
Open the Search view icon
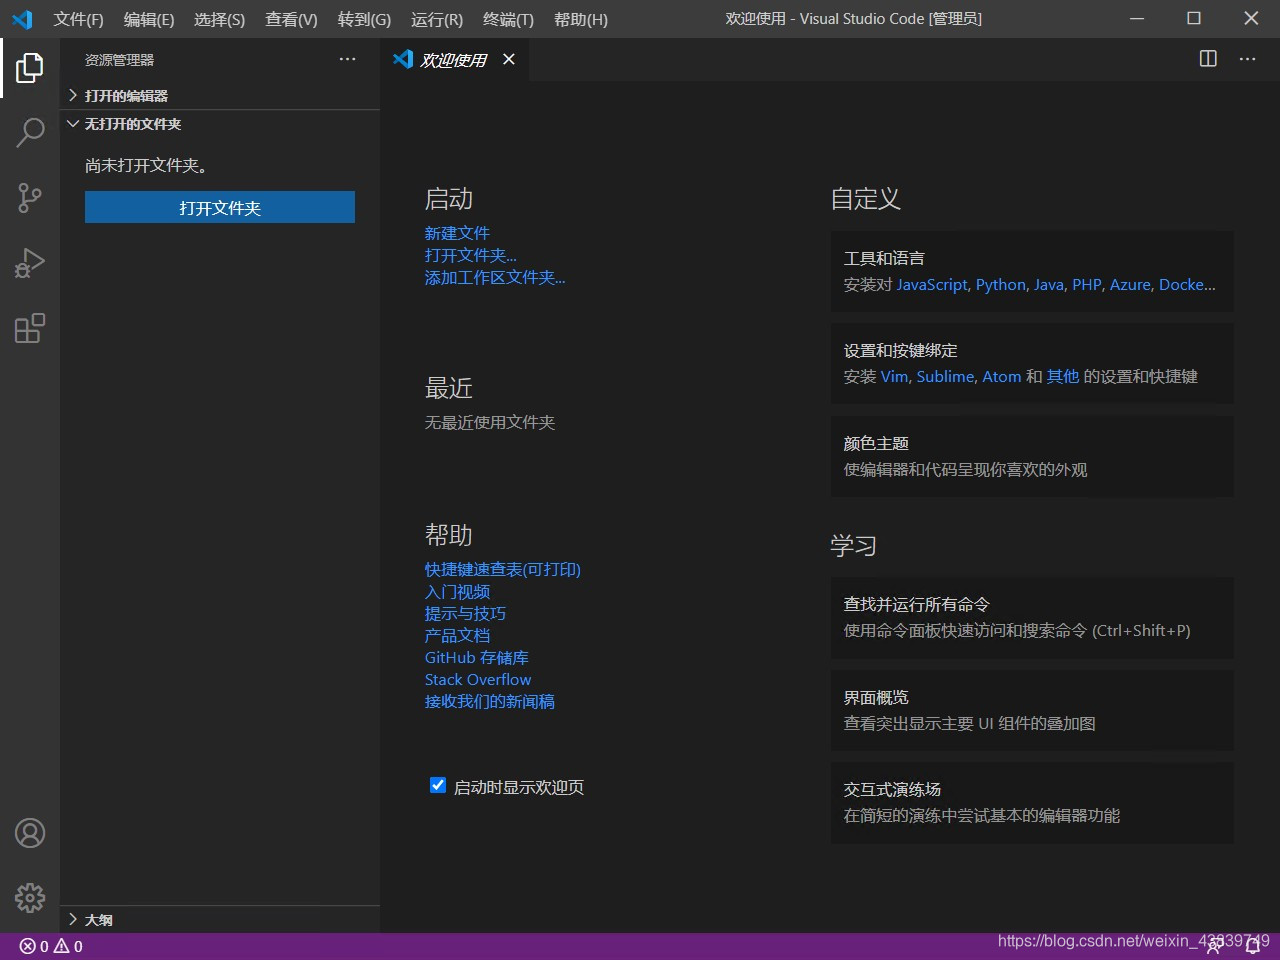(x=30, y=132)
